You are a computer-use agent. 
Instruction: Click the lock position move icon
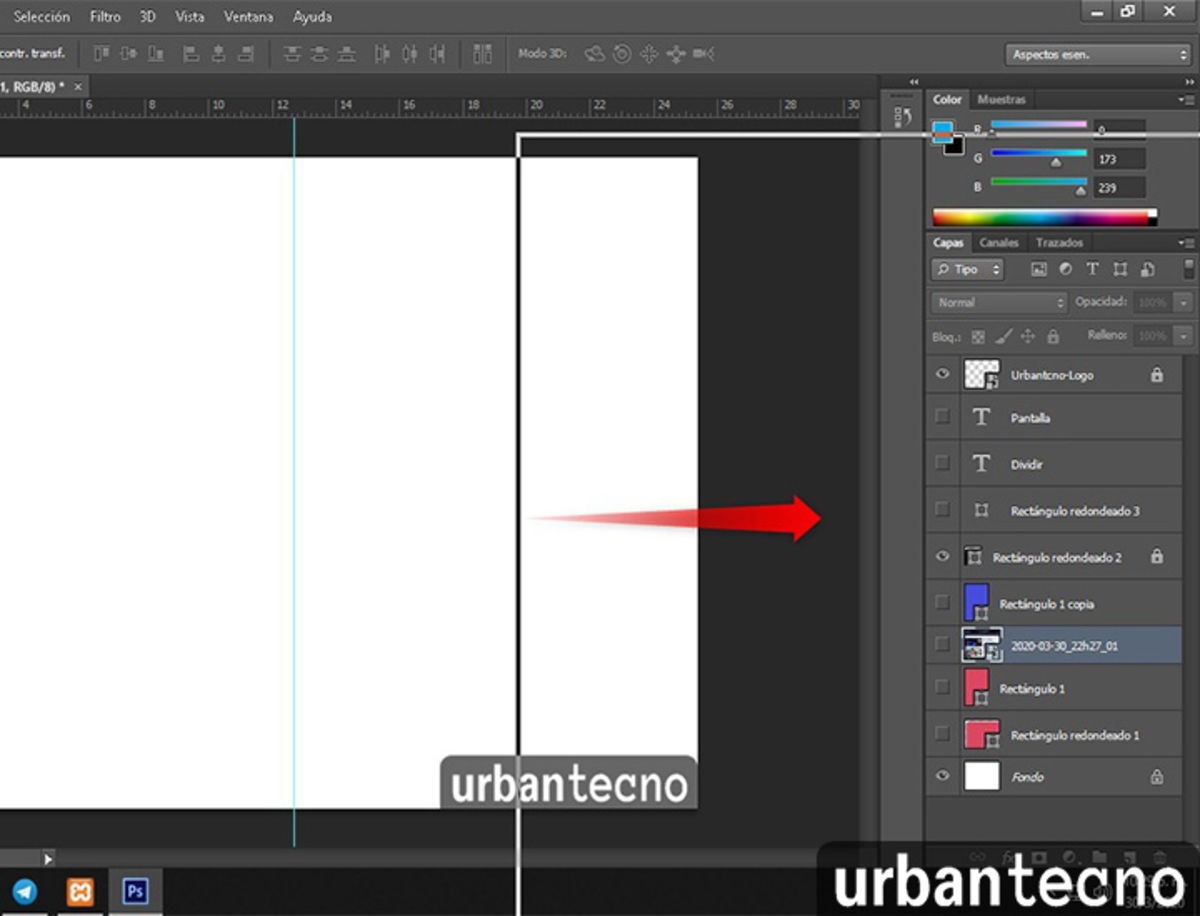point(1028,337)
